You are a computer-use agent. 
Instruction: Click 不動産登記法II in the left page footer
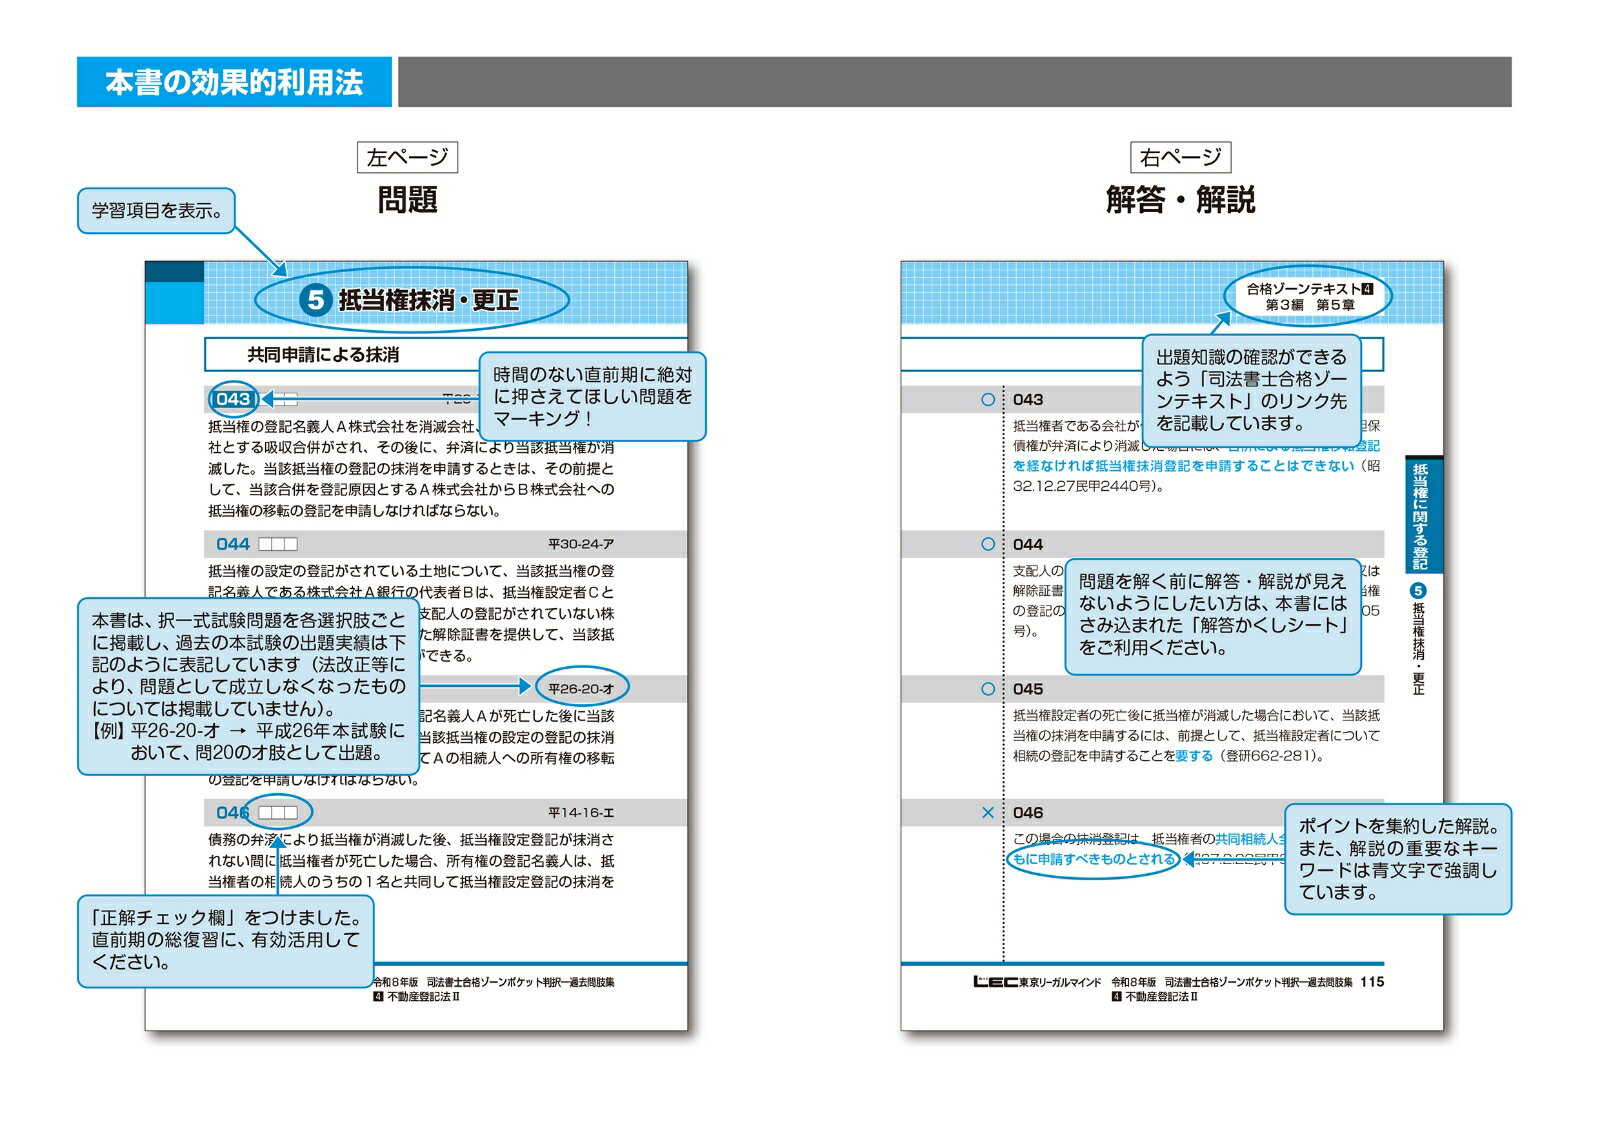pyautogui.click(x=424, y=997)
